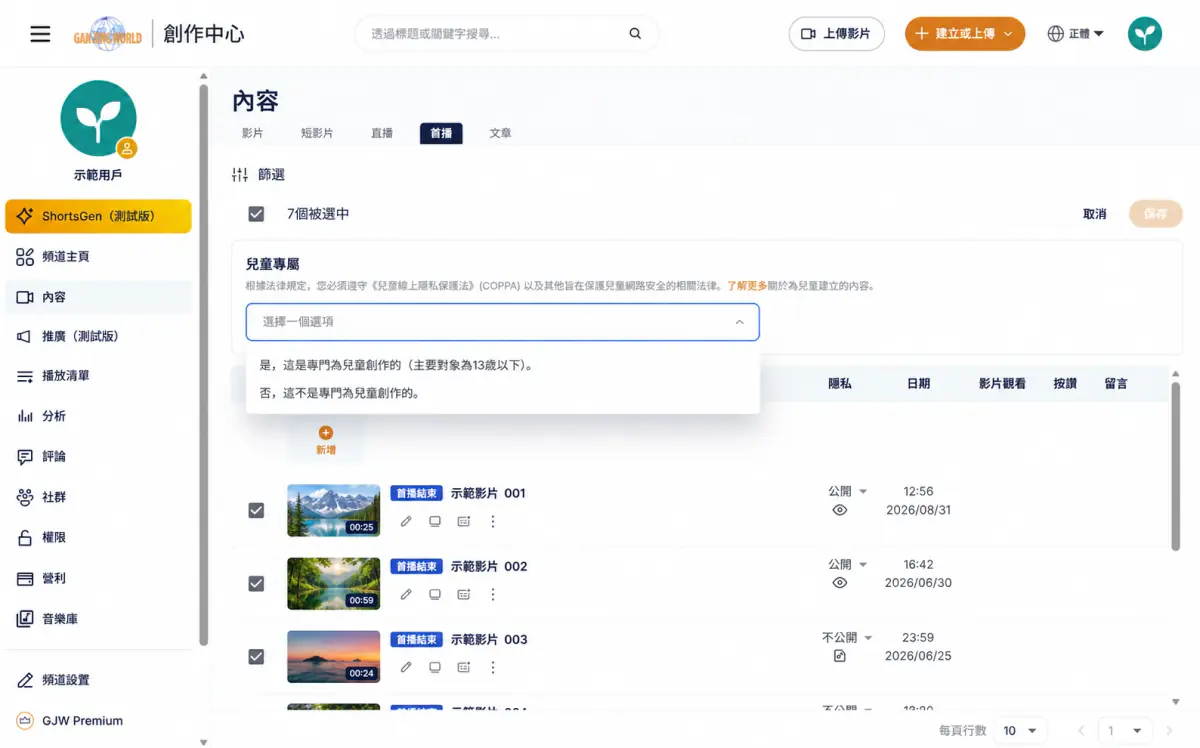Switch to the 文章 tab
Viewport: 1200px width, 748px height.
click(501, 133)
